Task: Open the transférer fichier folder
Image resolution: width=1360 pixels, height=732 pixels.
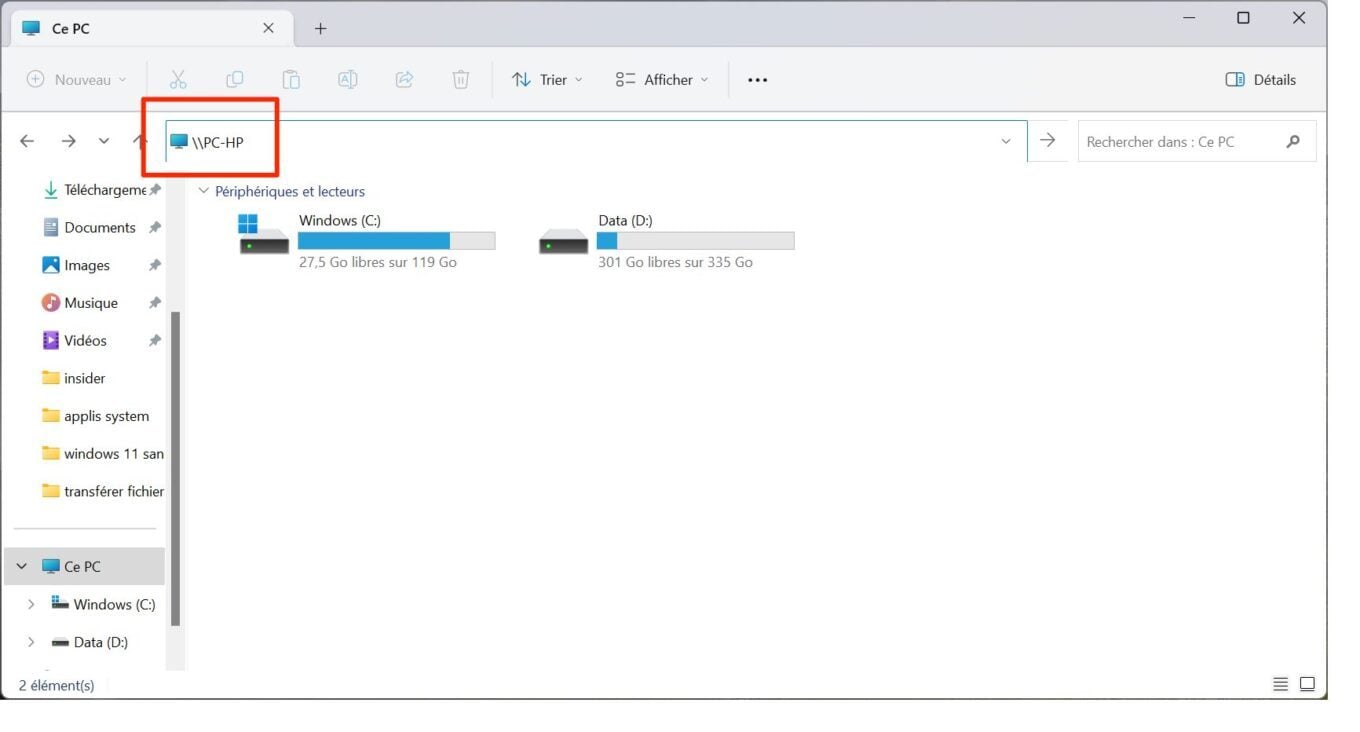Action: tap(103, 491)
